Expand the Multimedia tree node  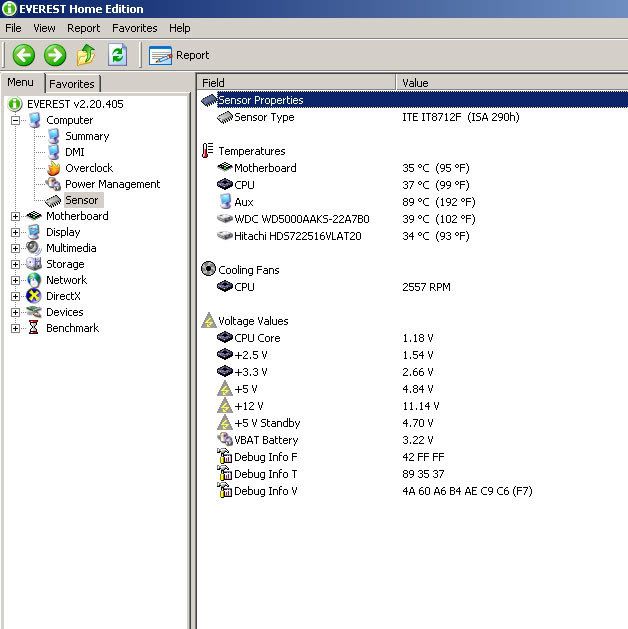point(15,248)
